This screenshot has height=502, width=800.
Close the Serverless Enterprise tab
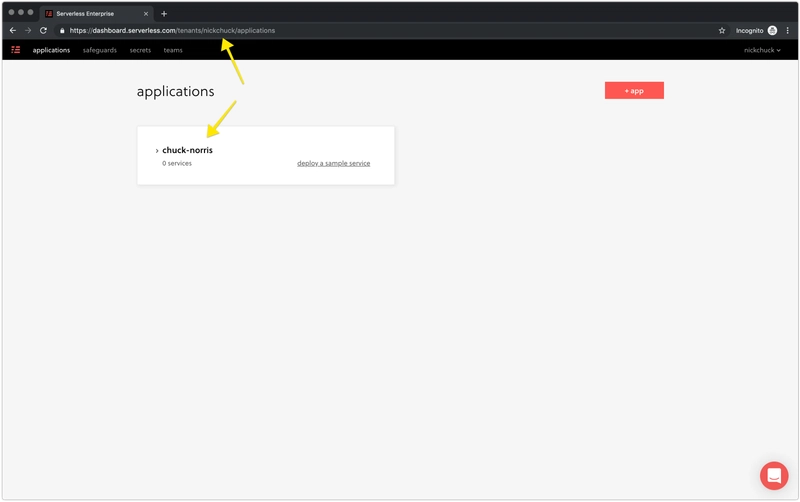point(146,14)
